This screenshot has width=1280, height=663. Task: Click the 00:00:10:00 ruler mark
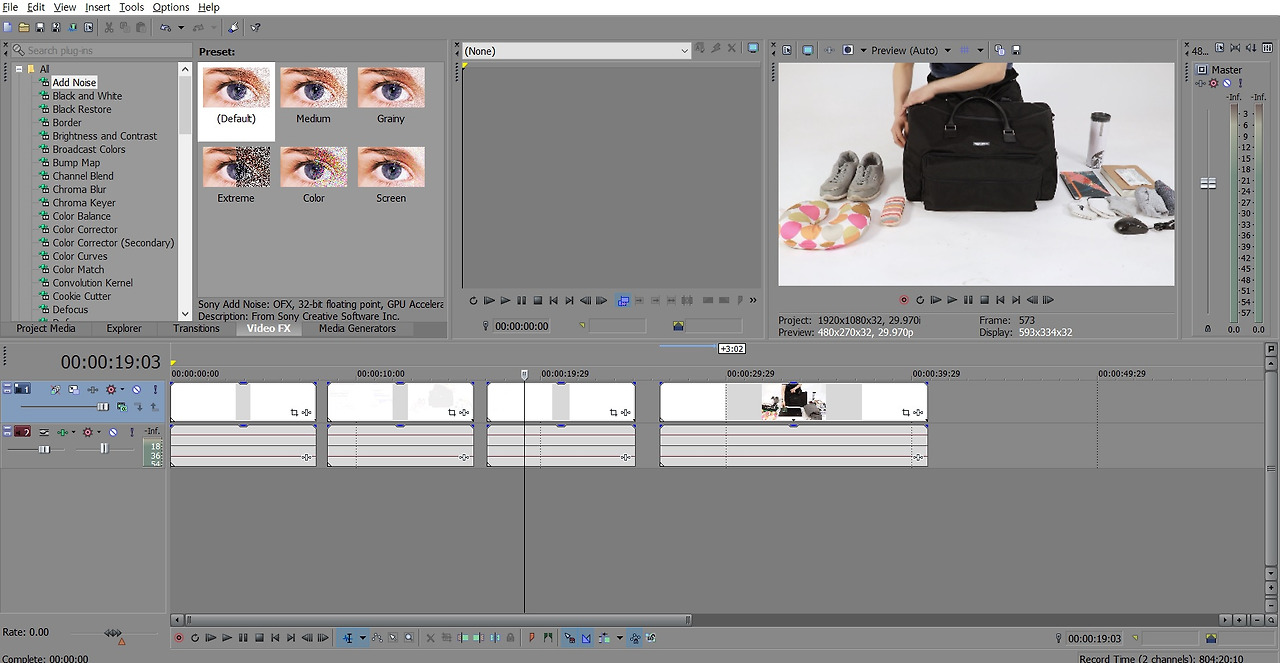(x=380, y=374)
